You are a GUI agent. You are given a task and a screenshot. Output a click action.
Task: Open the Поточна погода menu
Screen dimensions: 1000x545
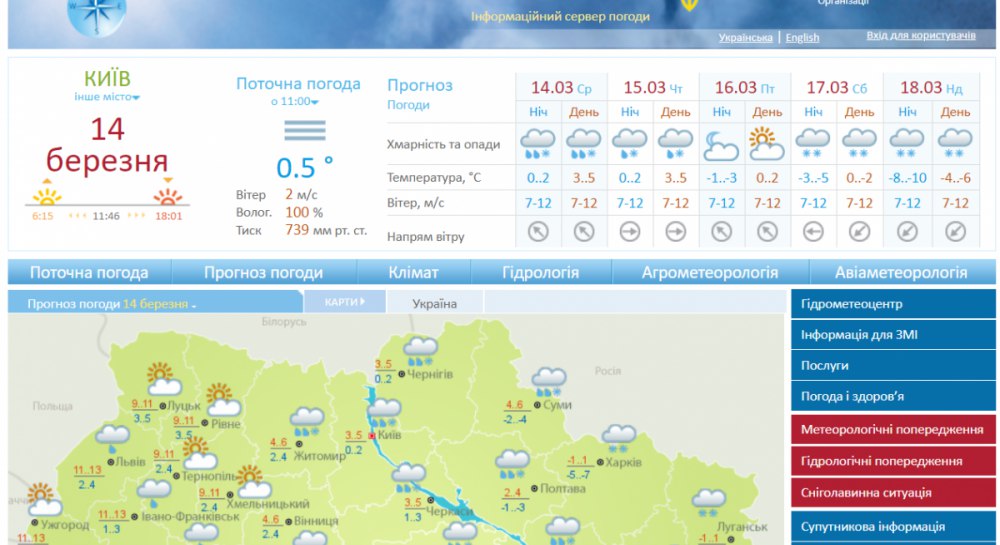[89, 273]
